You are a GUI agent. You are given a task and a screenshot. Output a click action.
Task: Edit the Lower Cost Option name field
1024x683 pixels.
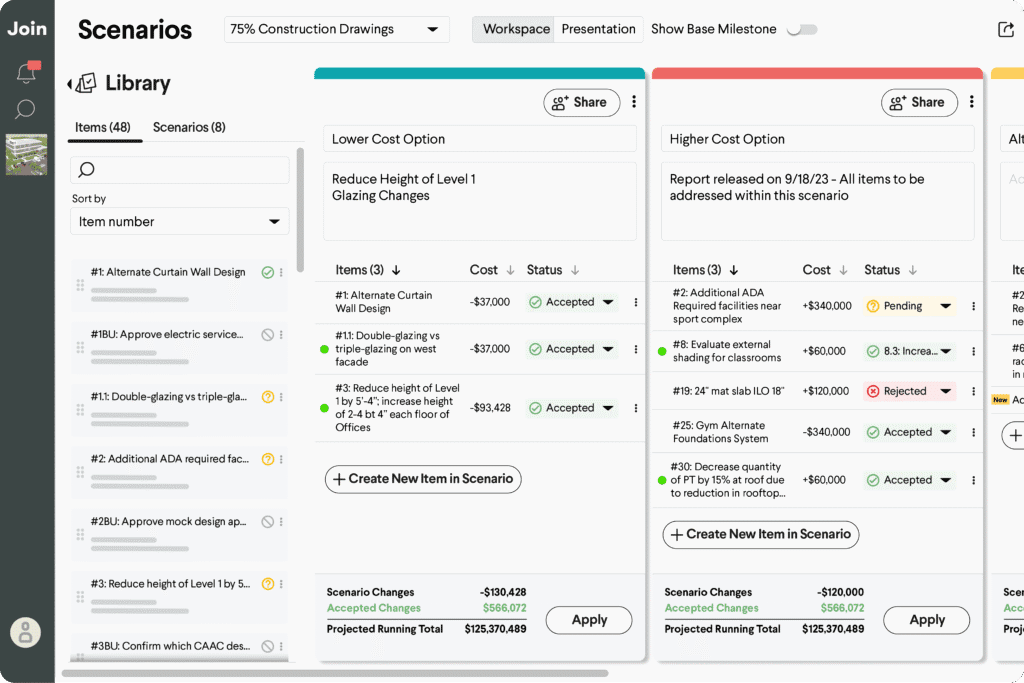click(x=479, y=139)
